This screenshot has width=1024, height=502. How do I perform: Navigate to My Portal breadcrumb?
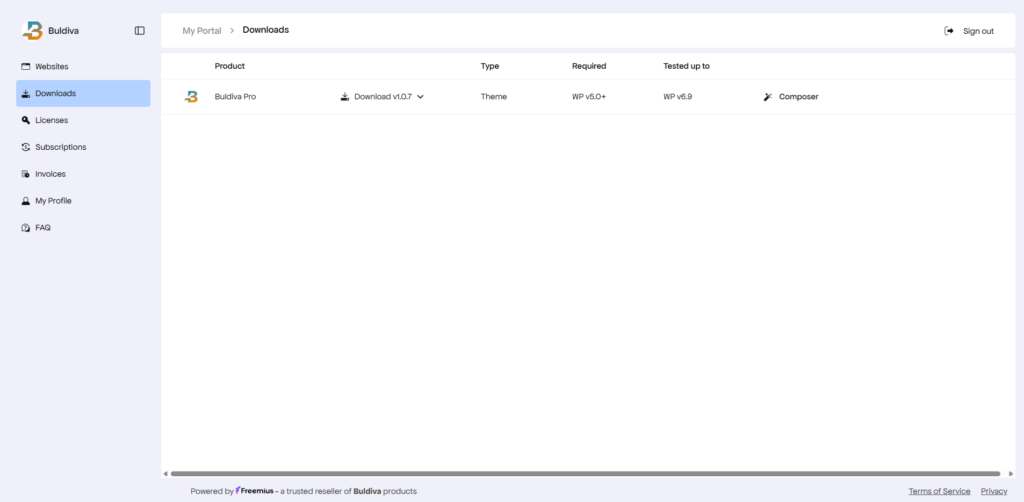[x=201, y=31]
